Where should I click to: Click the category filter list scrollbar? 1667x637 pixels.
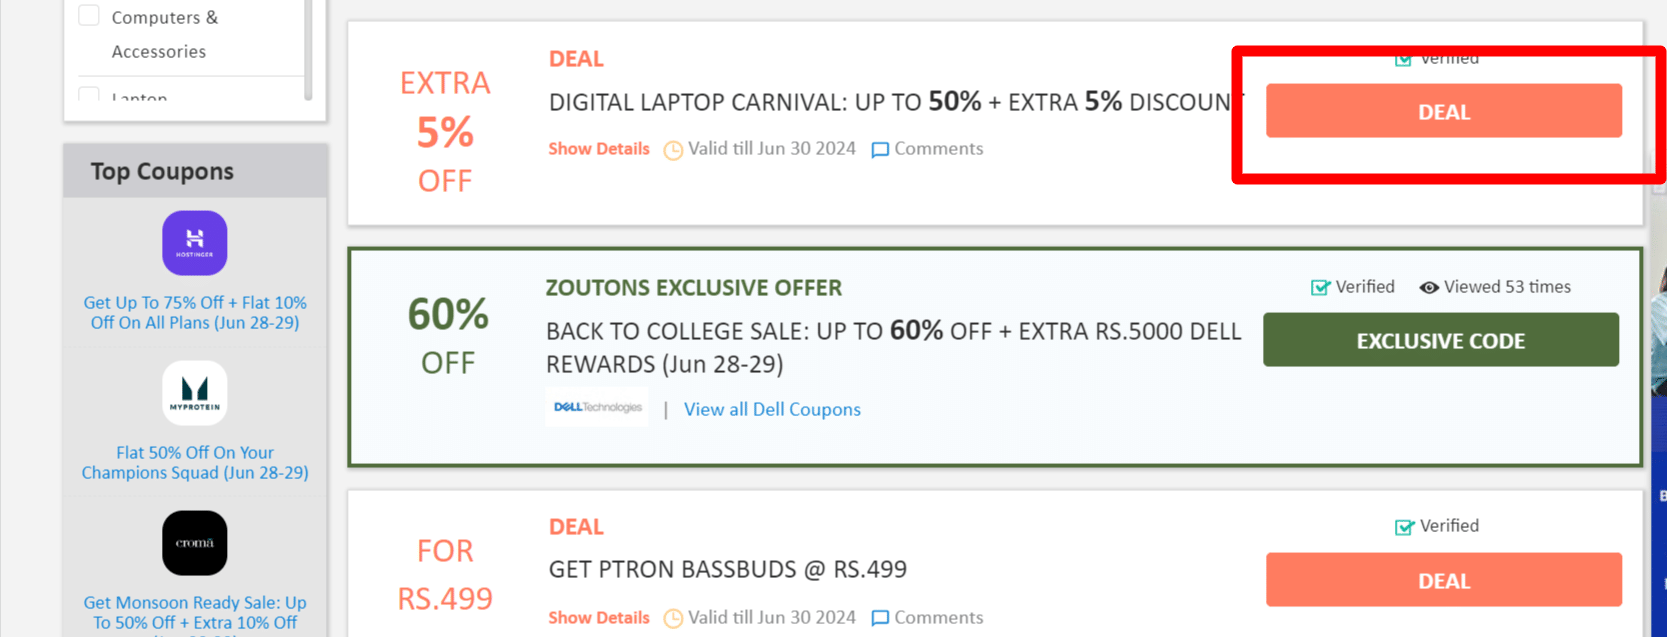pyautogui.click(x=308, y=50)
